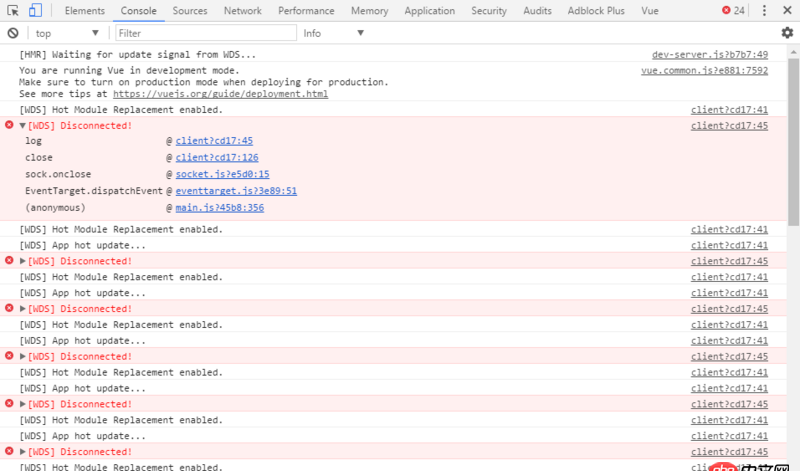Switch to the Memory tab
The width and height of the screenshot is (800, 471).
tap(369, 11)
